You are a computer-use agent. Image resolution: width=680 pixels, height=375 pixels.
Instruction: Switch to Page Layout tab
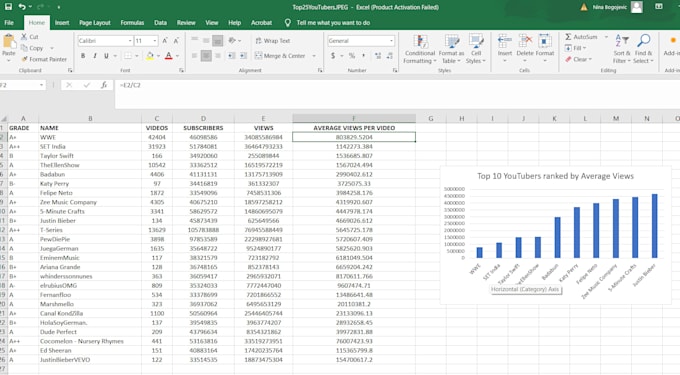coord(95,23)
